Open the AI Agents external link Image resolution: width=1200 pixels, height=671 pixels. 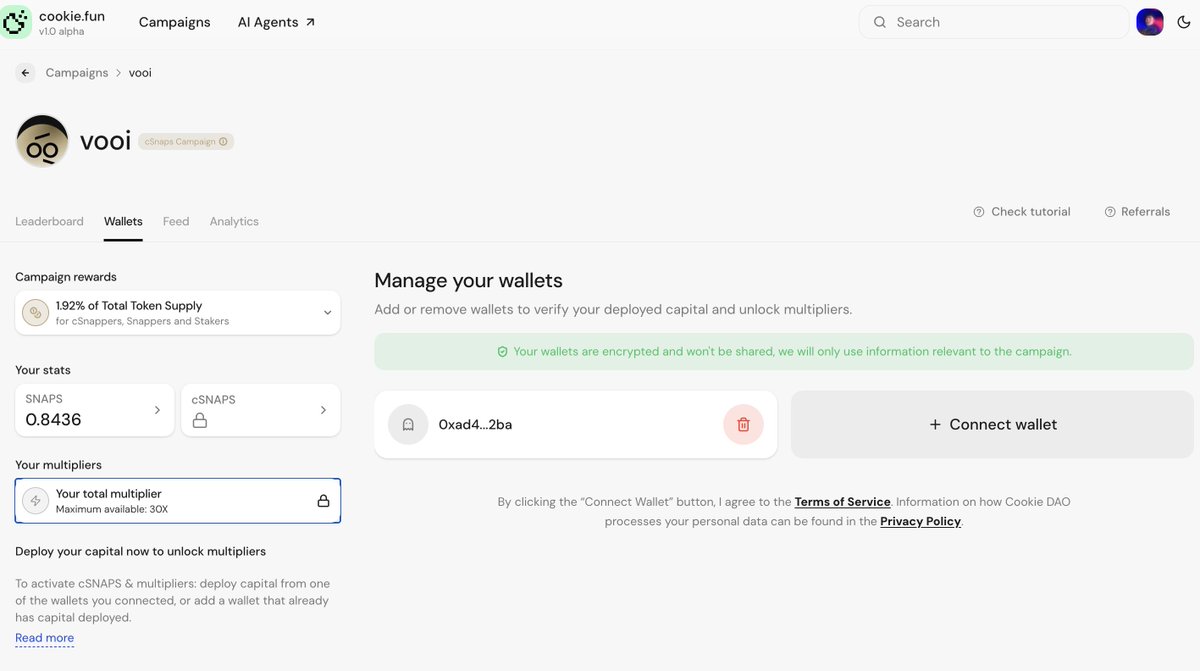(276, 22)
